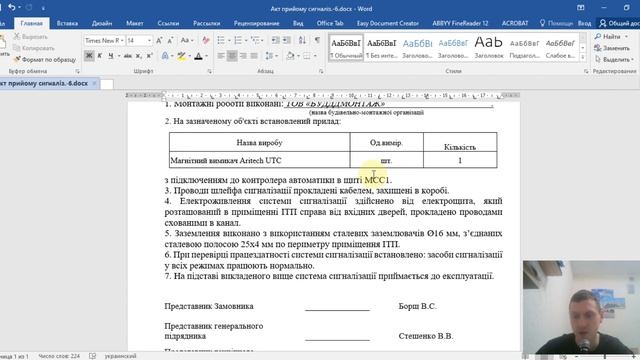
Task: Click the language indicator украинский in status bar
Action: click(x=120, y=356)
